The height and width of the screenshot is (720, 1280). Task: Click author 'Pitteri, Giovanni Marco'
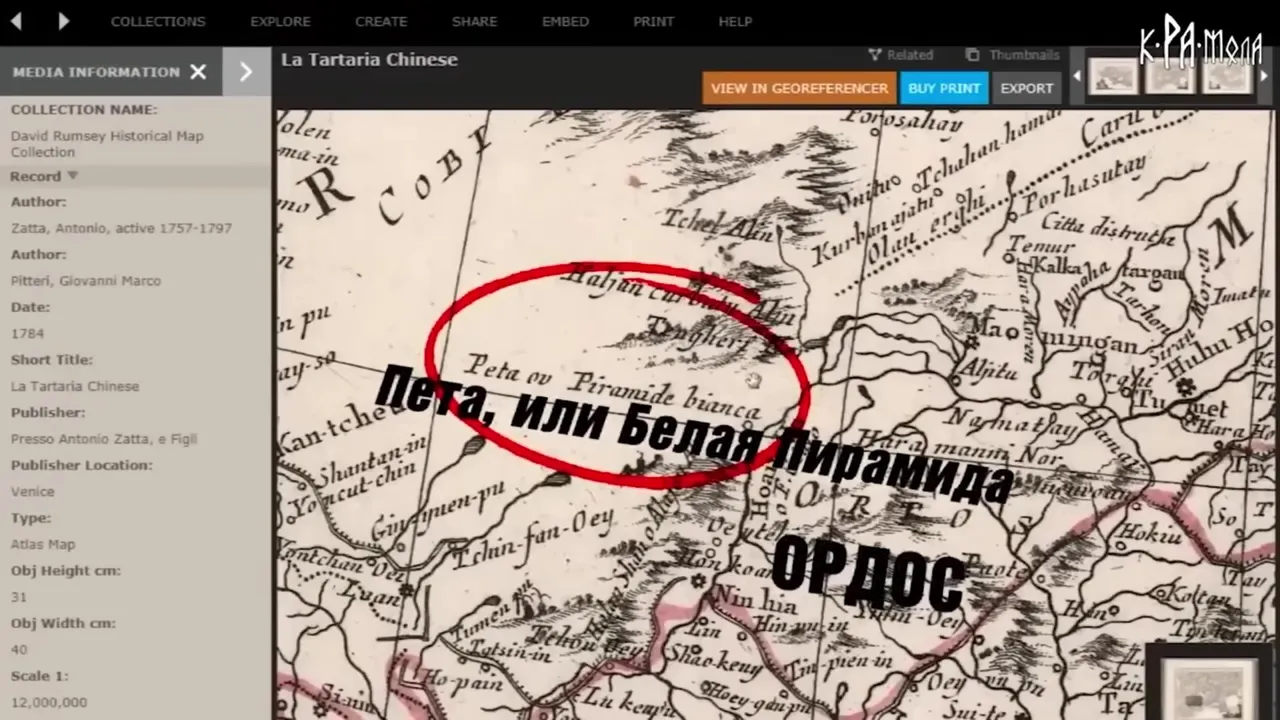86,281
